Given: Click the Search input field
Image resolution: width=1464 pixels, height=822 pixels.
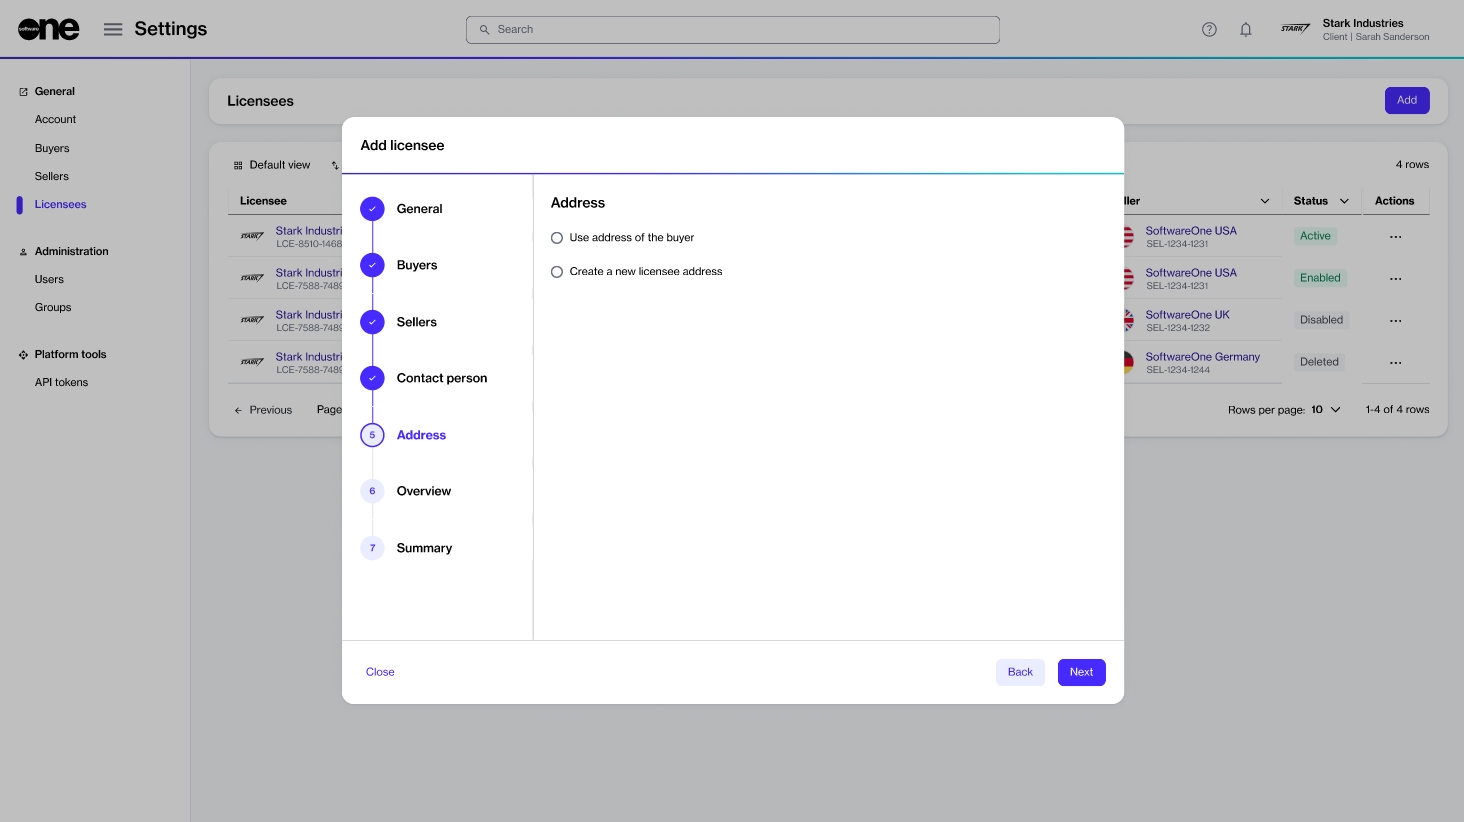Looking at the screenshot, I should [x=733, y=30].
